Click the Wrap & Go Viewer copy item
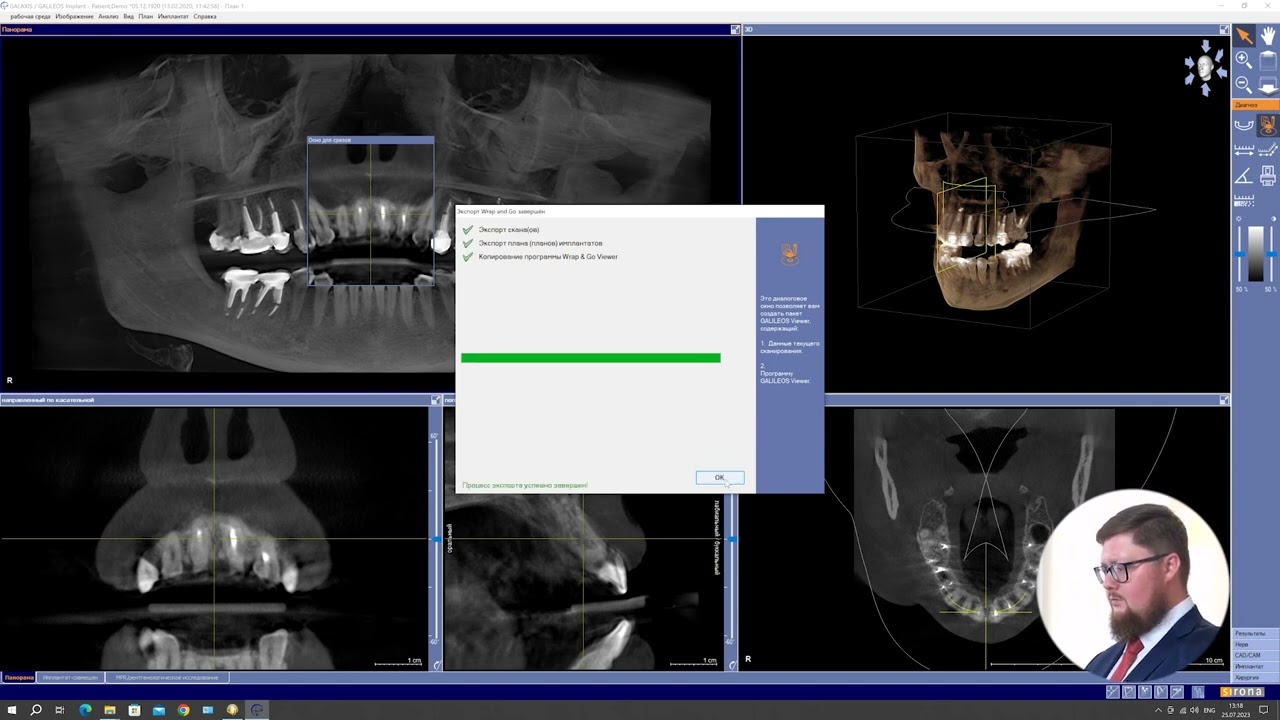Viewport: 1280px width, 720px height. click(x=540, y=257)
